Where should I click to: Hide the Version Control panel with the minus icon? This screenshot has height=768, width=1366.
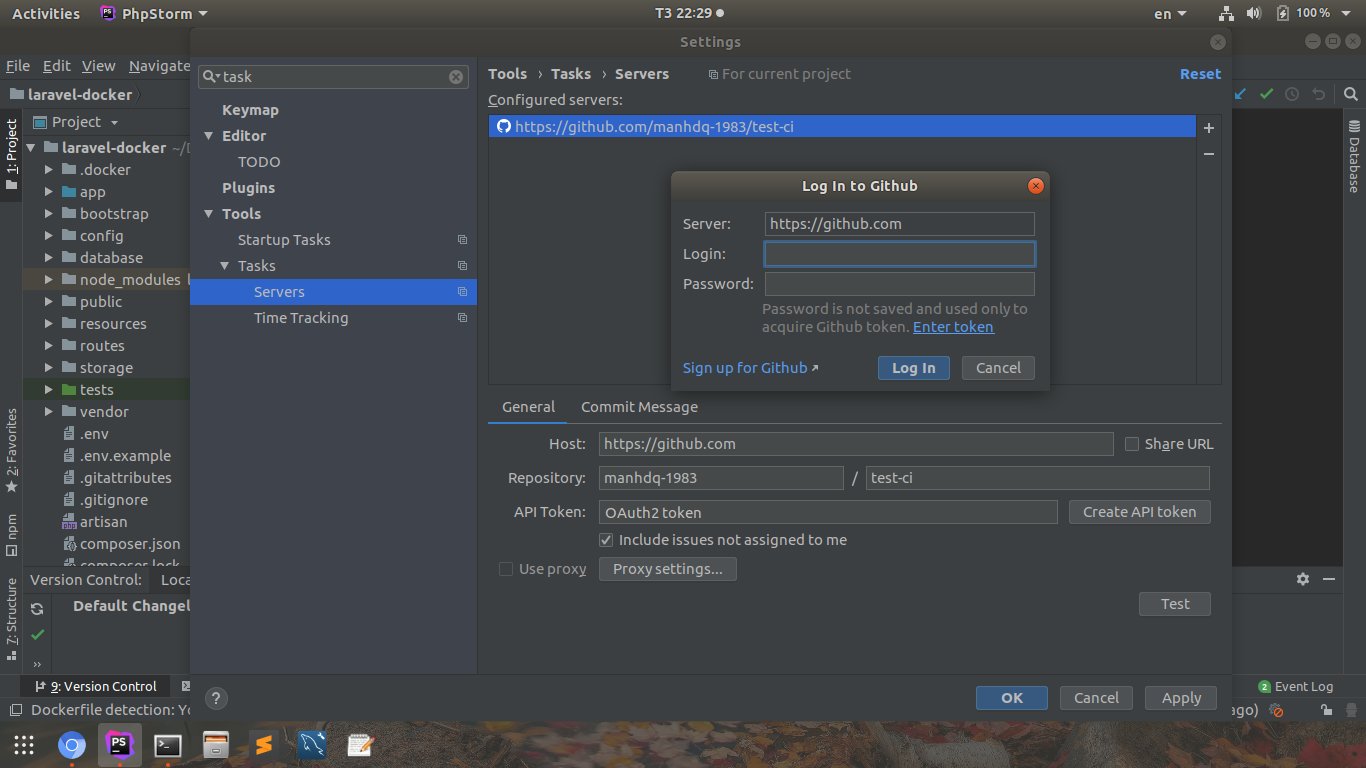click(1329, 579)
